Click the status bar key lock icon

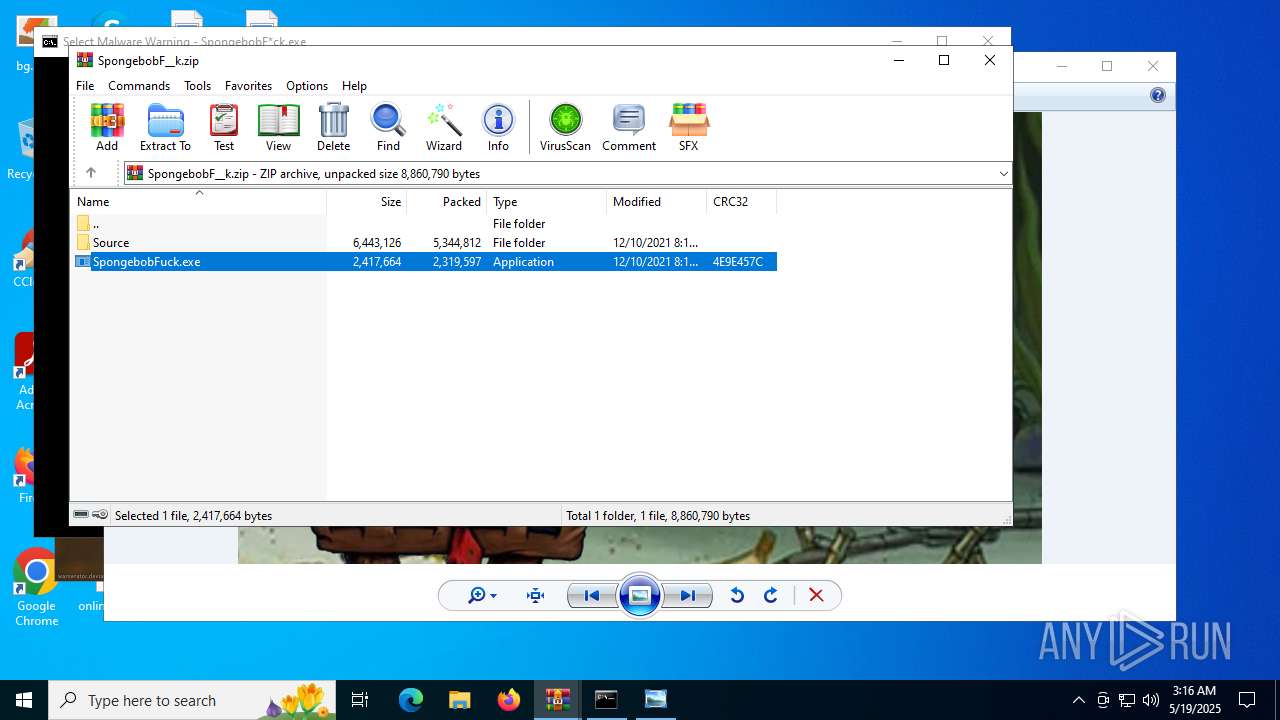100,515
